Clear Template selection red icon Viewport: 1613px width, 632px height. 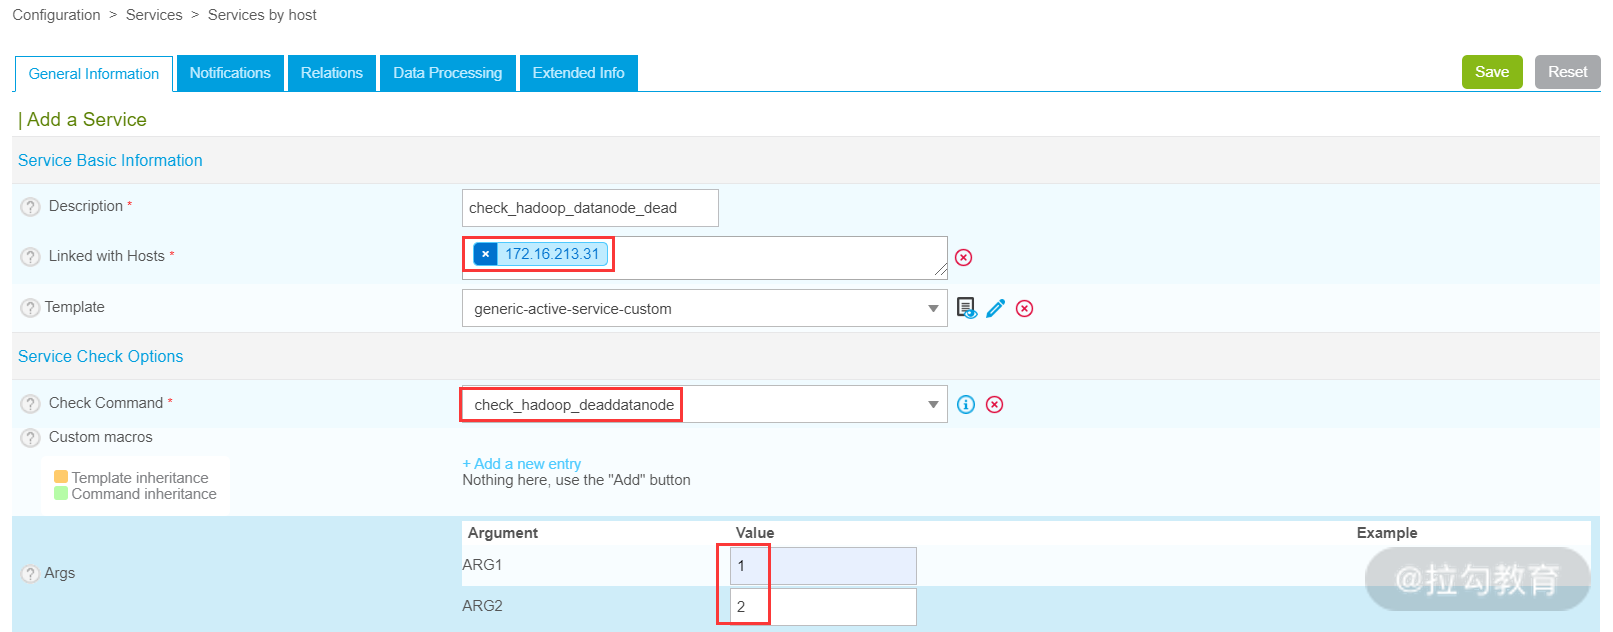click(x=1025, y=308)
